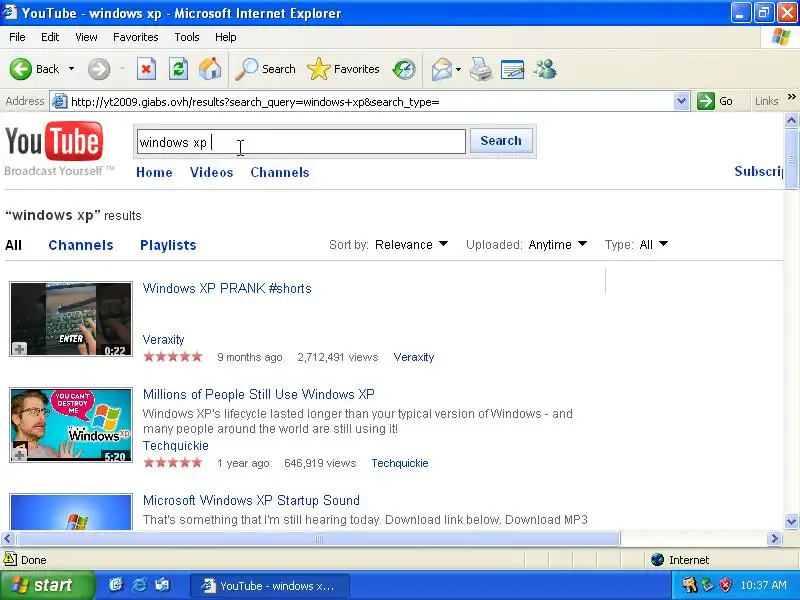Click the green Back arrow icon
800x600 pixels.
pyautogui.click(x=20, y=69)
